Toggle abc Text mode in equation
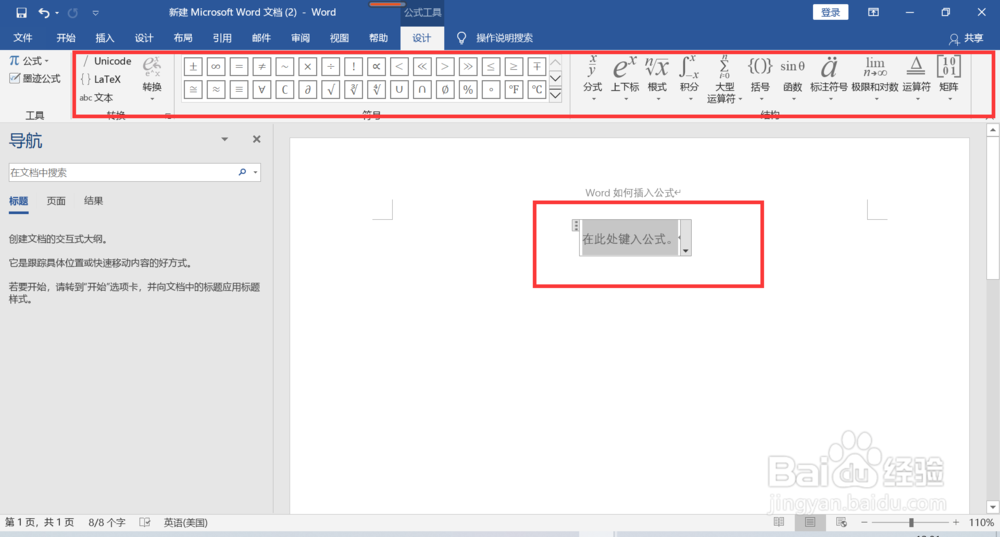 pos(96,98)
